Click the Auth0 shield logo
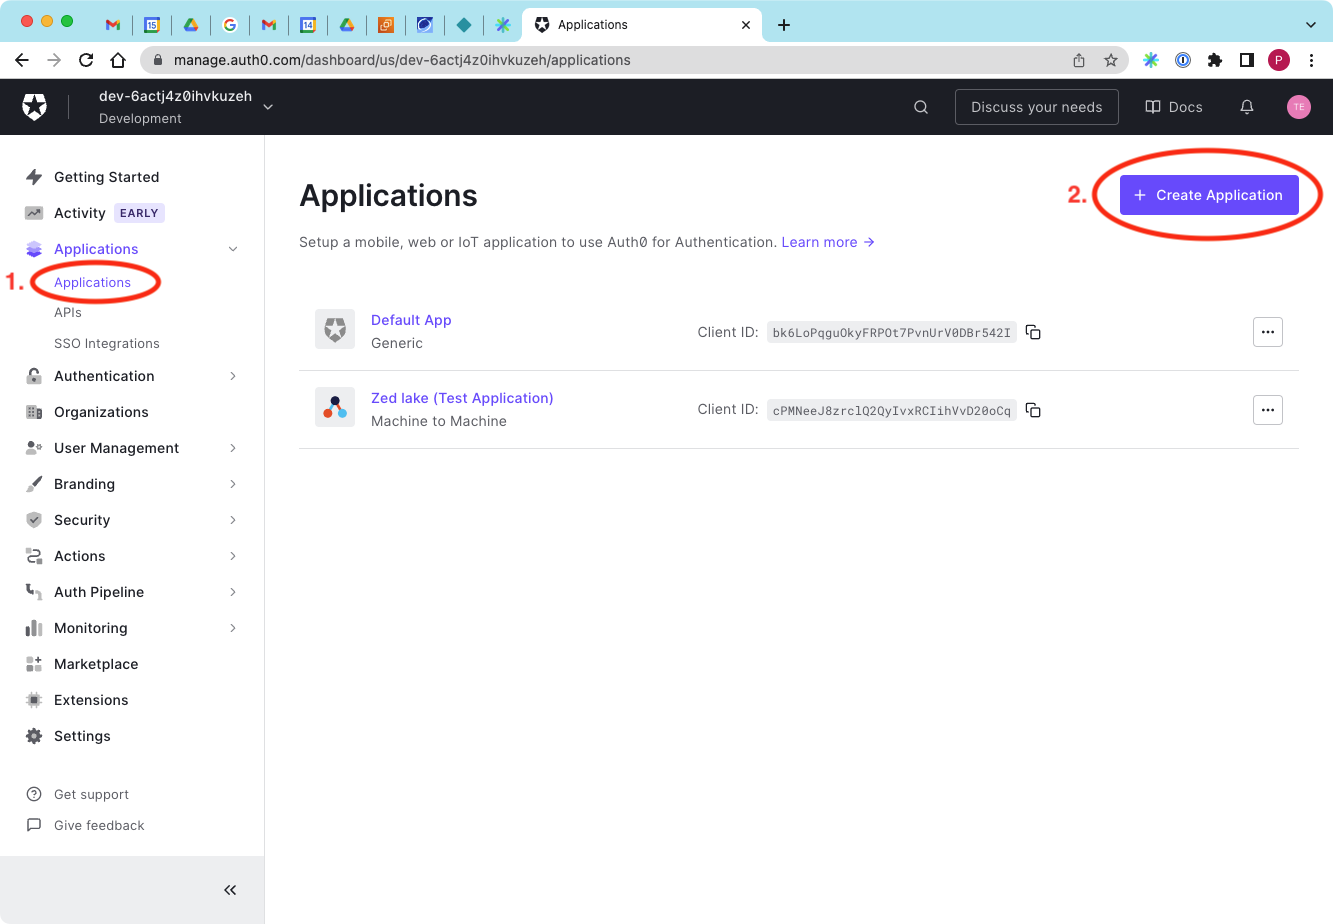This screenshot has height=924, width=1333. coord(35,107)
